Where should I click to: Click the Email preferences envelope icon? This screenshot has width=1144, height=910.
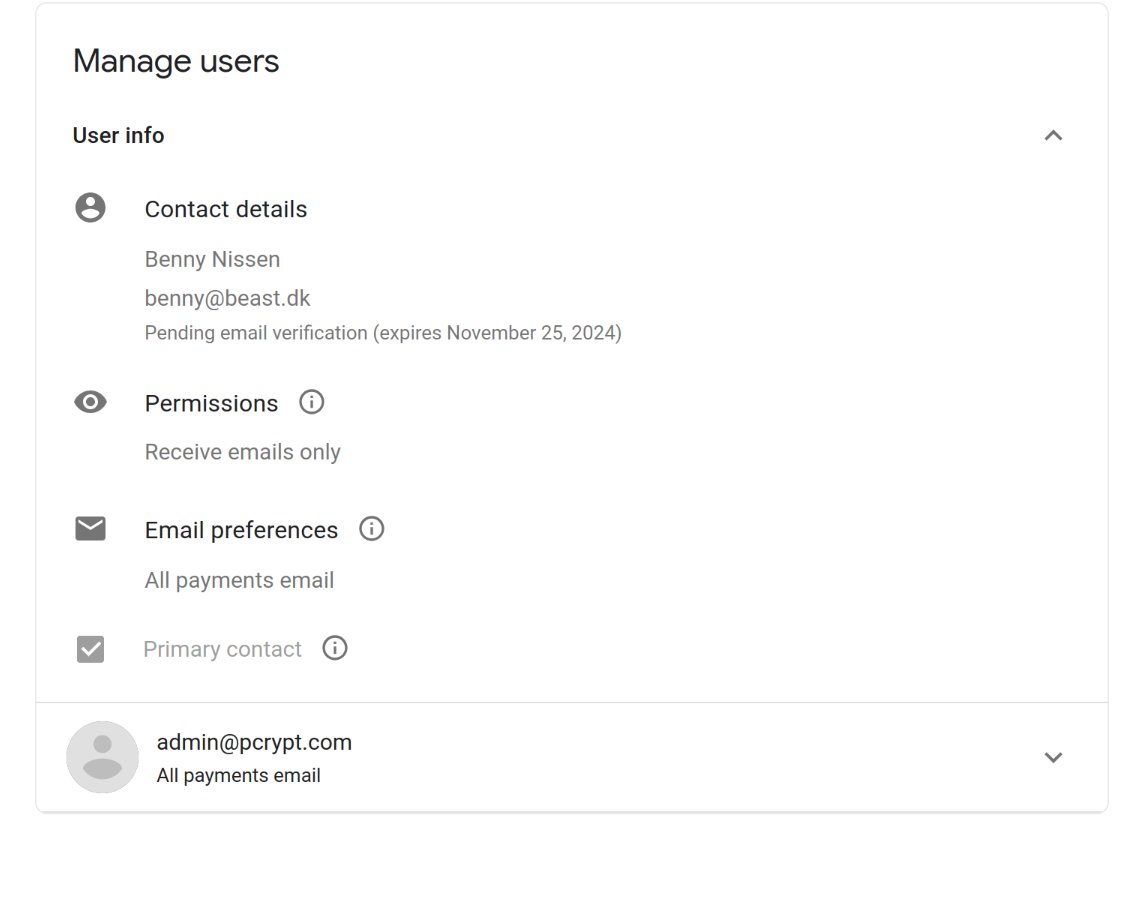[x=90, y=528]
